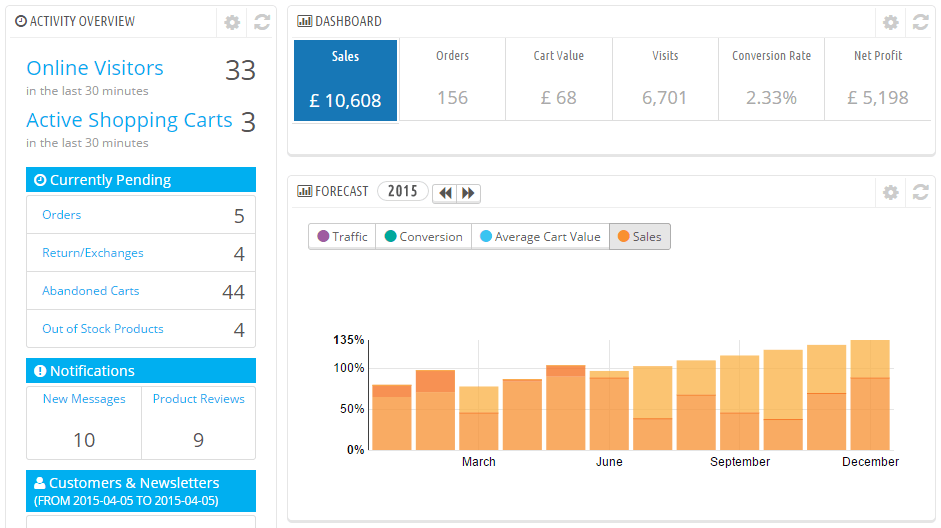The image size is (941, 528).
Task: Click the Notifications section header
Action: coord(141,371)
